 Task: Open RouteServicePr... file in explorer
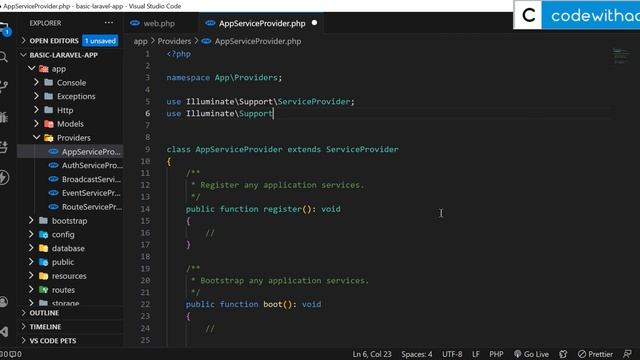70,207
